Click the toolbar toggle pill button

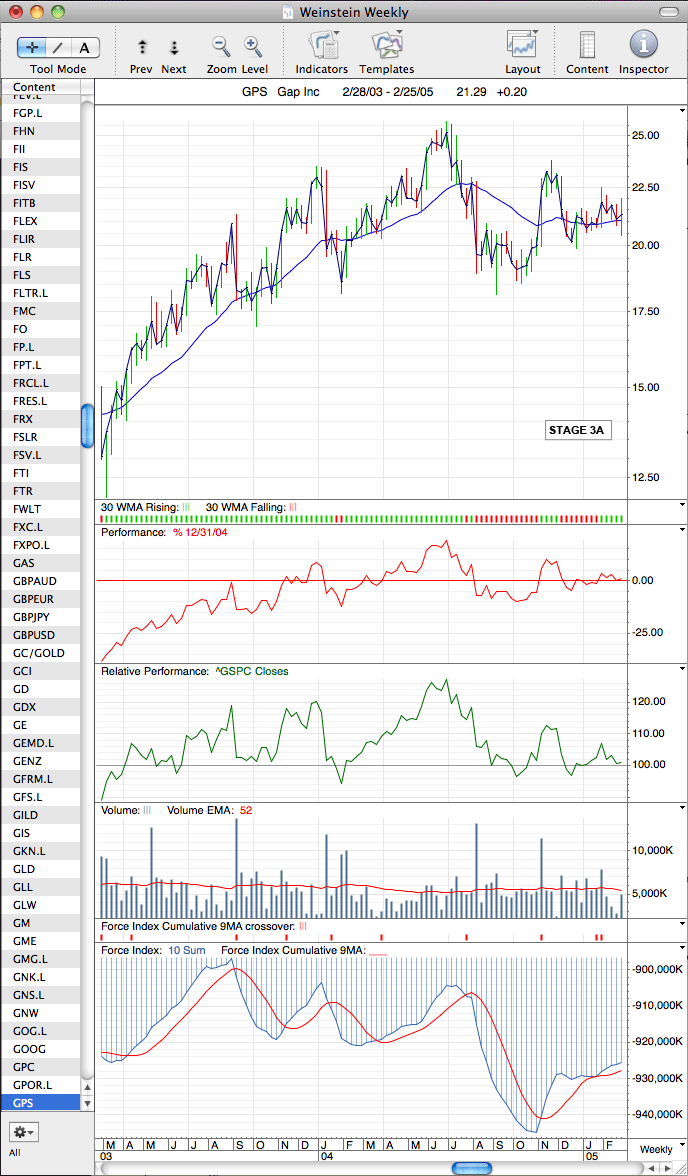668,12
